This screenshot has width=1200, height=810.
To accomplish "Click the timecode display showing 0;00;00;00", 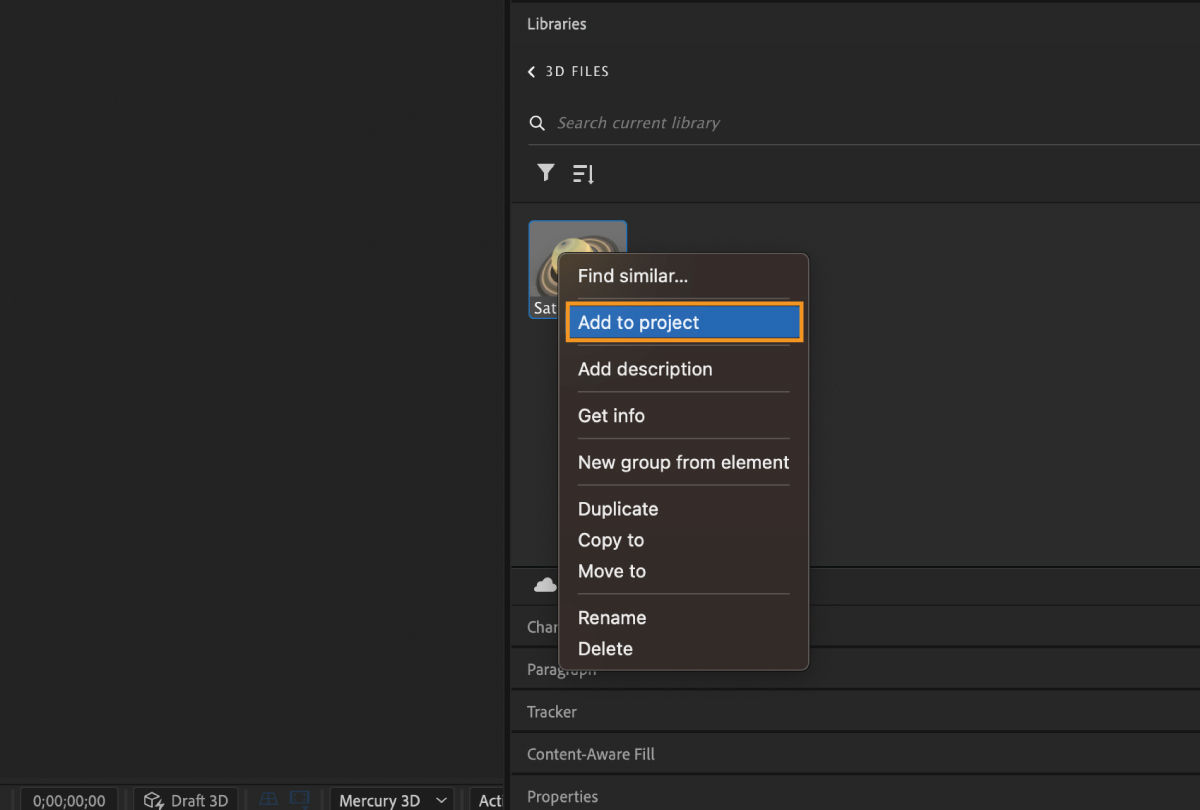I will point(68,800).
